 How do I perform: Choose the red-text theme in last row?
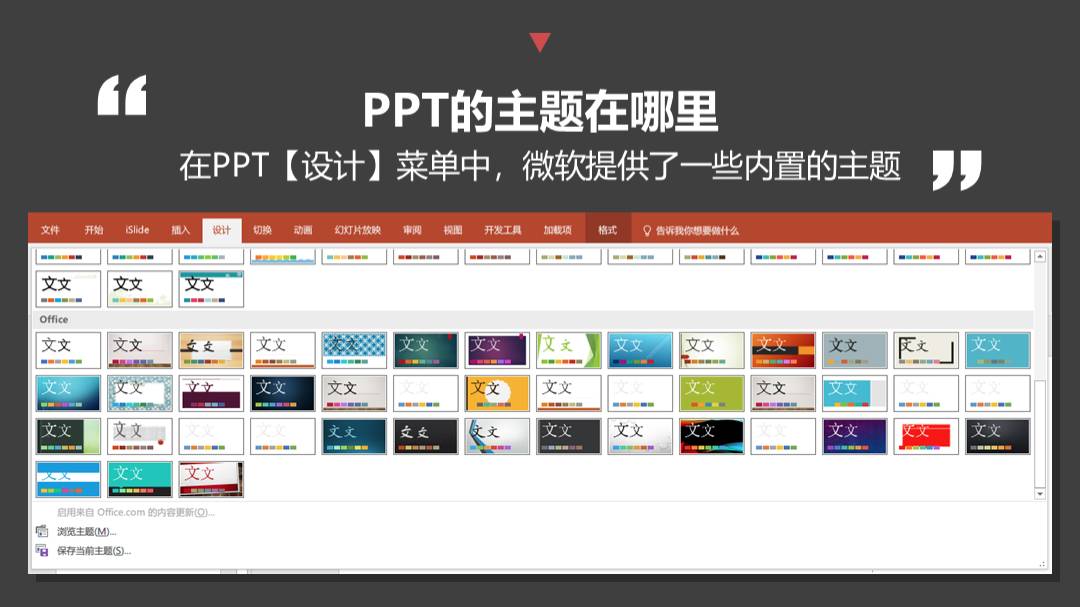point(211,480)
